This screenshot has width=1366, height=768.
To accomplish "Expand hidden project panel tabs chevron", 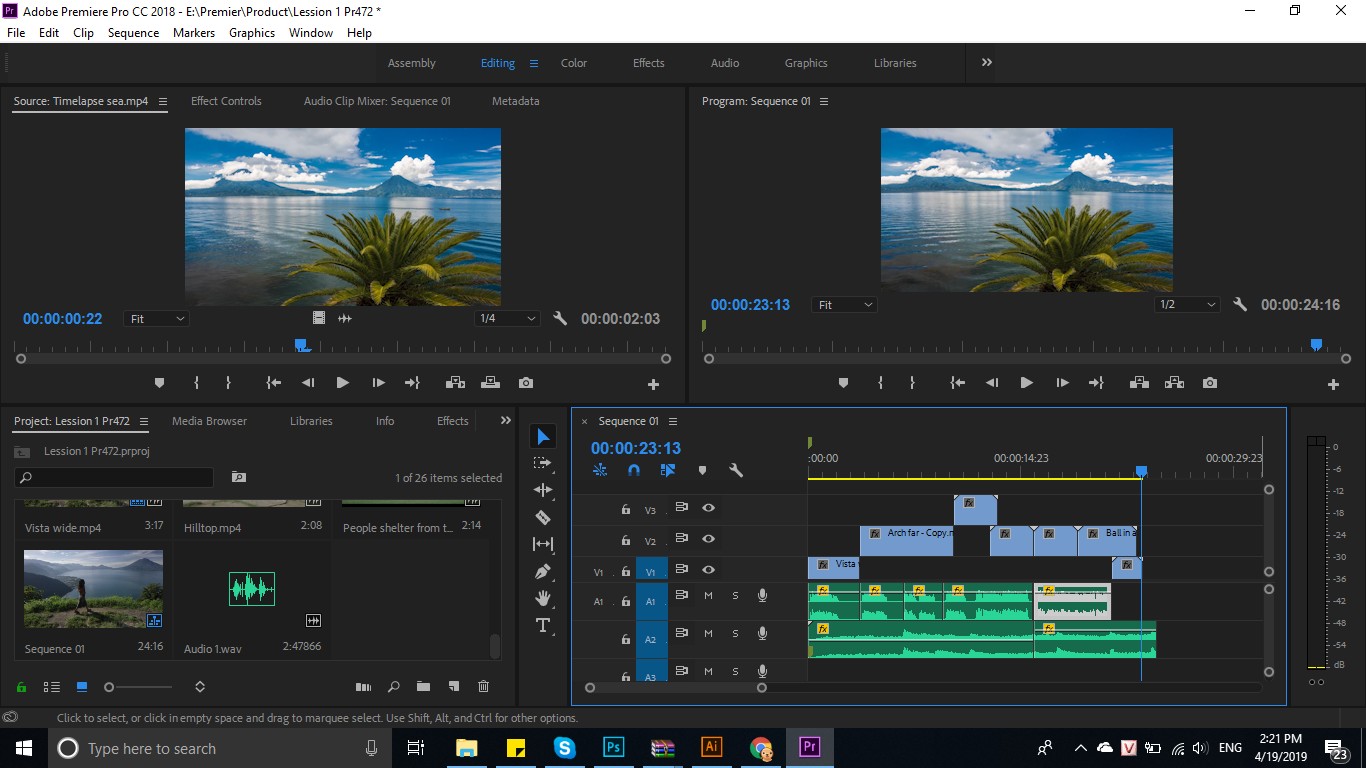I will 506,421.
